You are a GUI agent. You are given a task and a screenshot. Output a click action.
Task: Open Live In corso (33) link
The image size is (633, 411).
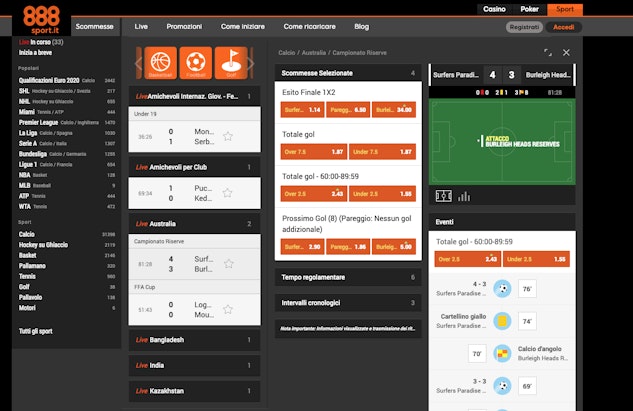(x=41, y=42)
